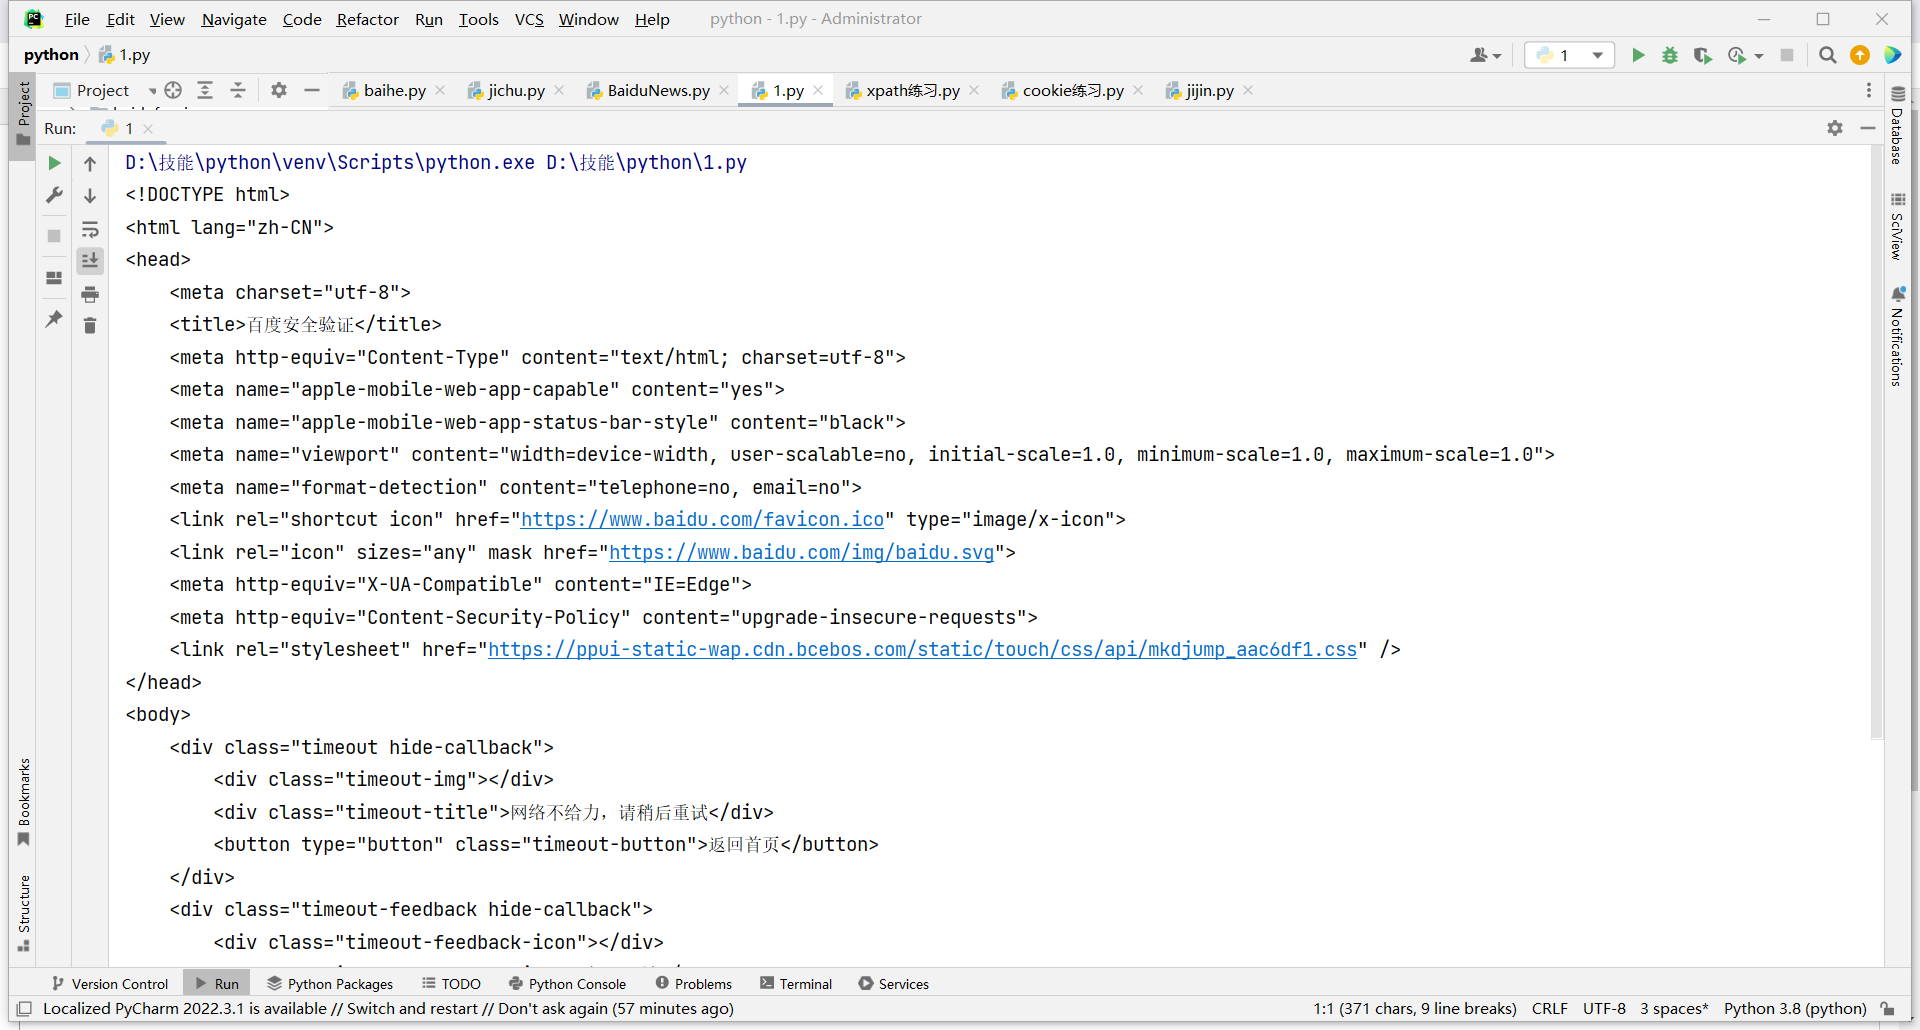The height and width of the screenshot is (1030, 1920).
Task: Open SciView tool window on right sidebar
Action: (1897, 227)
